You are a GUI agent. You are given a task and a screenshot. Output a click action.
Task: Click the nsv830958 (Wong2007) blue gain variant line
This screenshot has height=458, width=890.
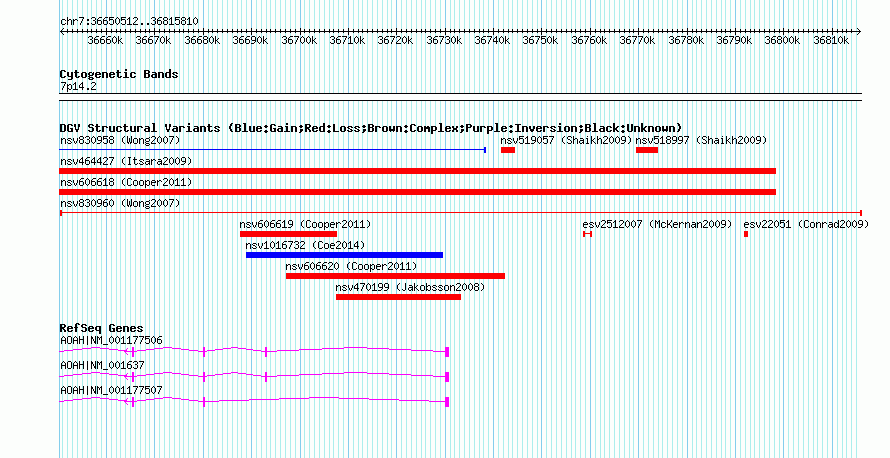click(x=272, y=150)
